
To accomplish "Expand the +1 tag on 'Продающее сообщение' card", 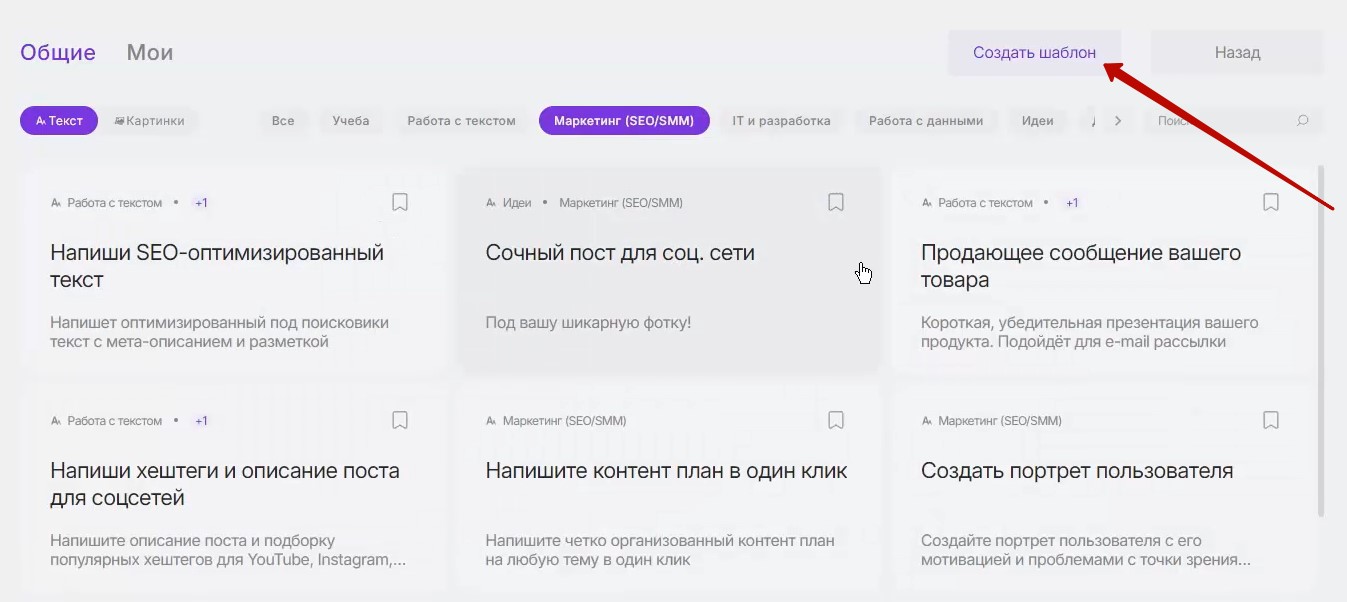I will (1072, 203).
